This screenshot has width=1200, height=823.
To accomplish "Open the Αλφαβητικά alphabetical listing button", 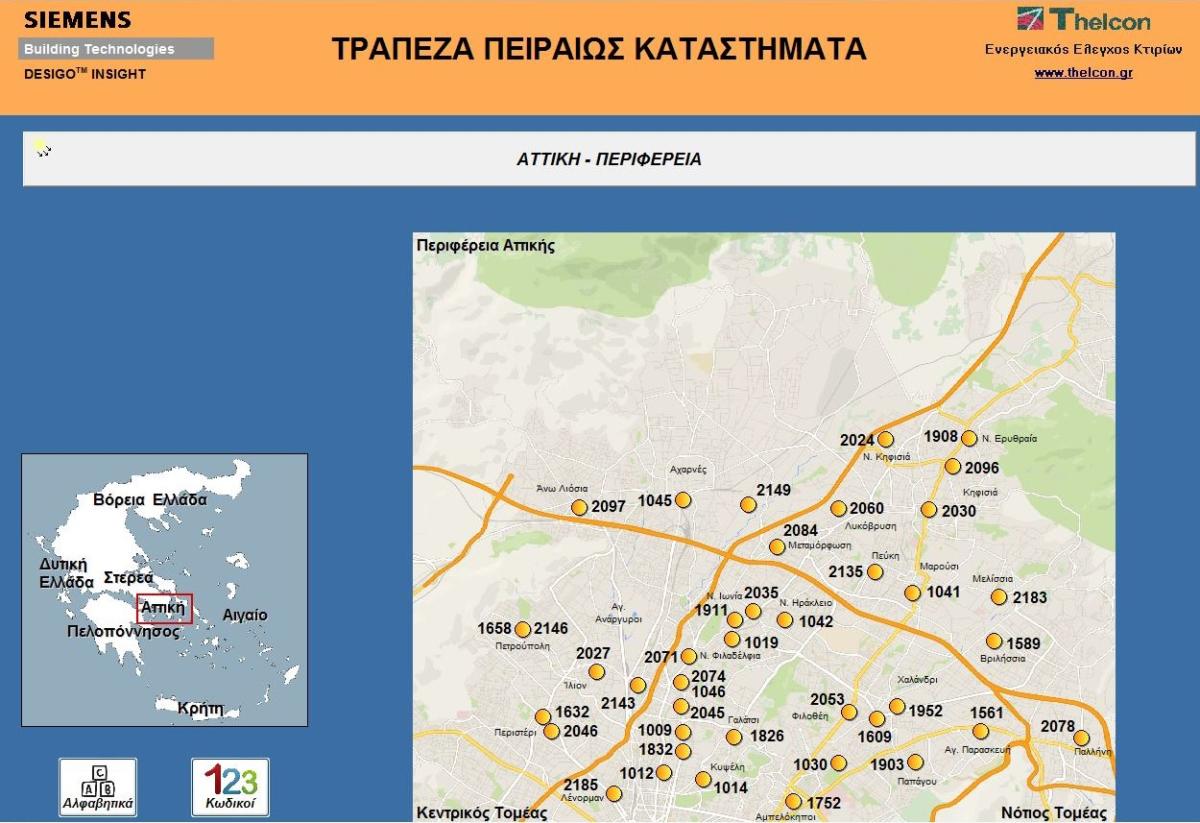I will [x=98, y=787].
